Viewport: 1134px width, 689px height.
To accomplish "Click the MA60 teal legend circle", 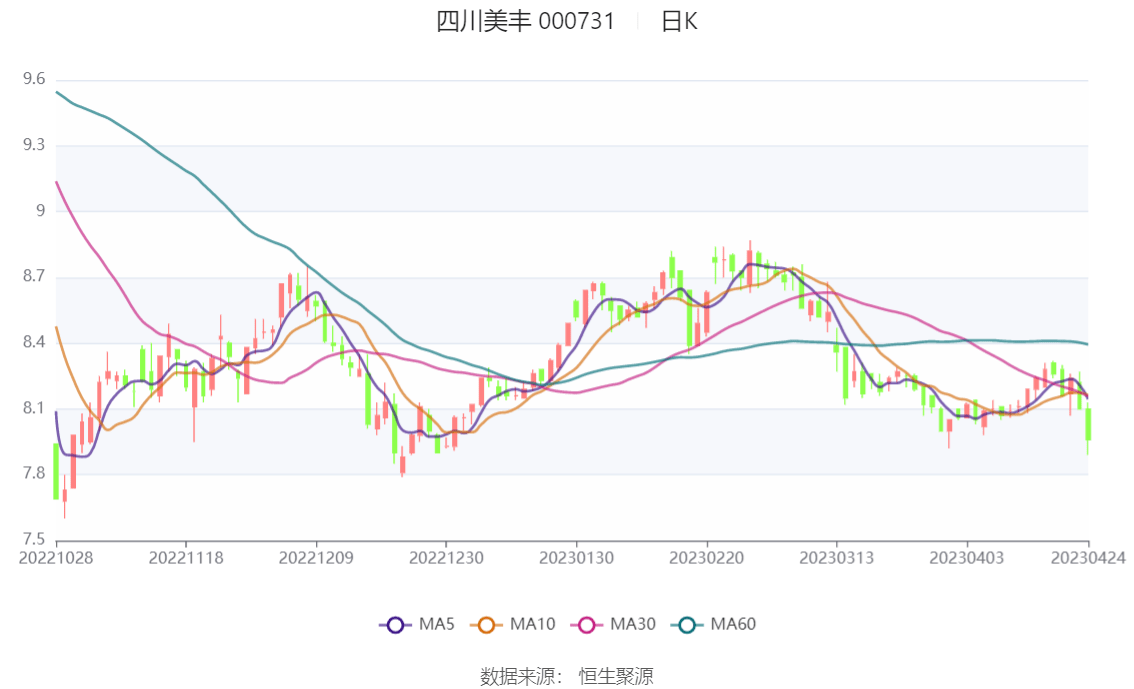I will point(685,623).
